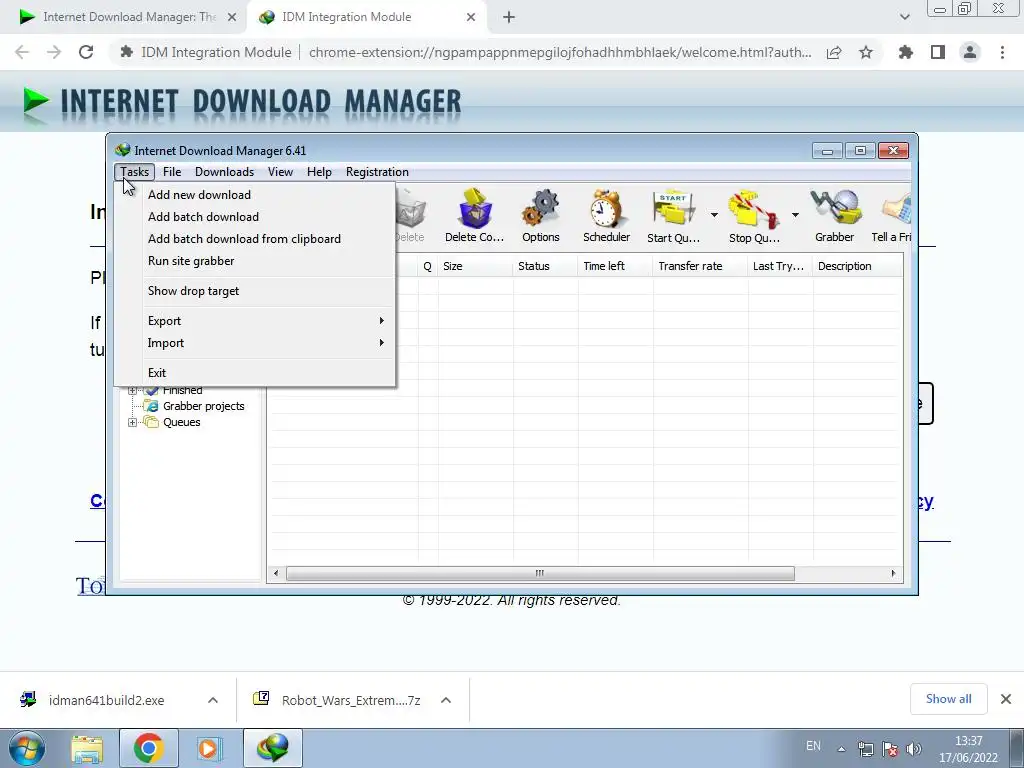Image resolution: width=1024 pixels, height=768 pixels.
Task: Click the horizontal scrollbar thumb
Action: click(x=540, y=573)
